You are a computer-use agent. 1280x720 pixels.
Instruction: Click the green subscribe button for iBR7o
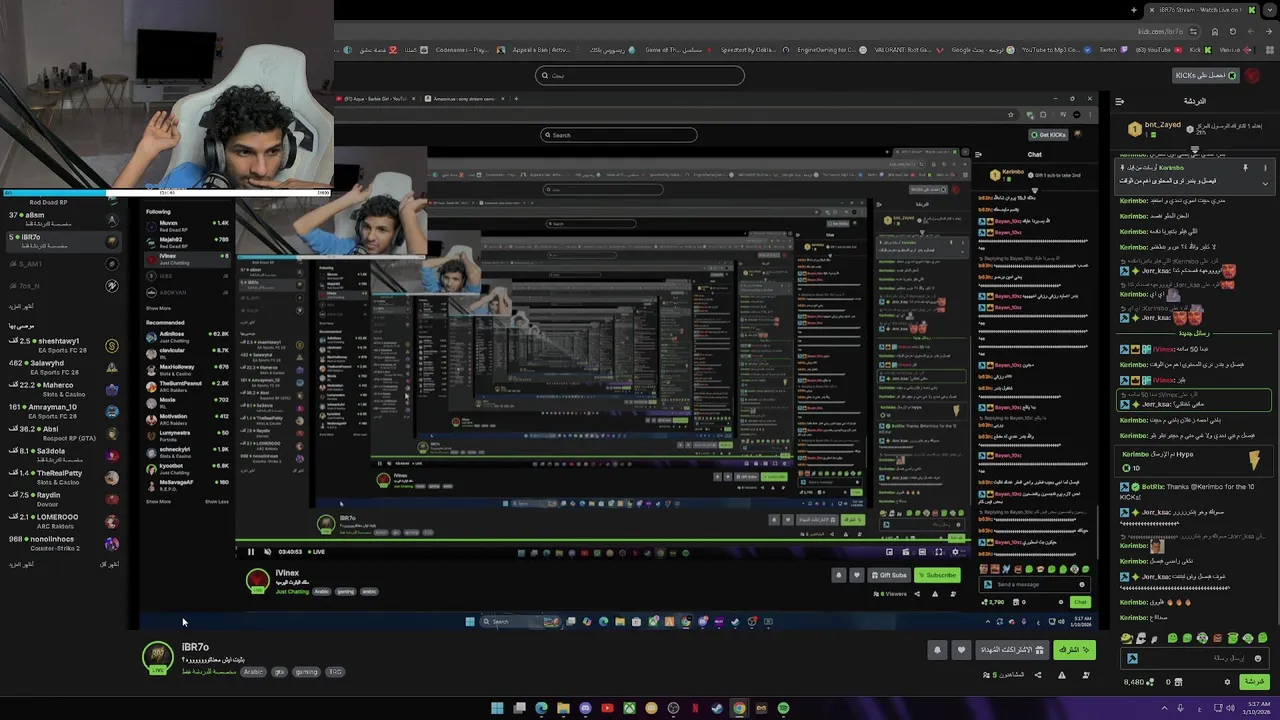pyautogui.click(x=1074, y=650)
